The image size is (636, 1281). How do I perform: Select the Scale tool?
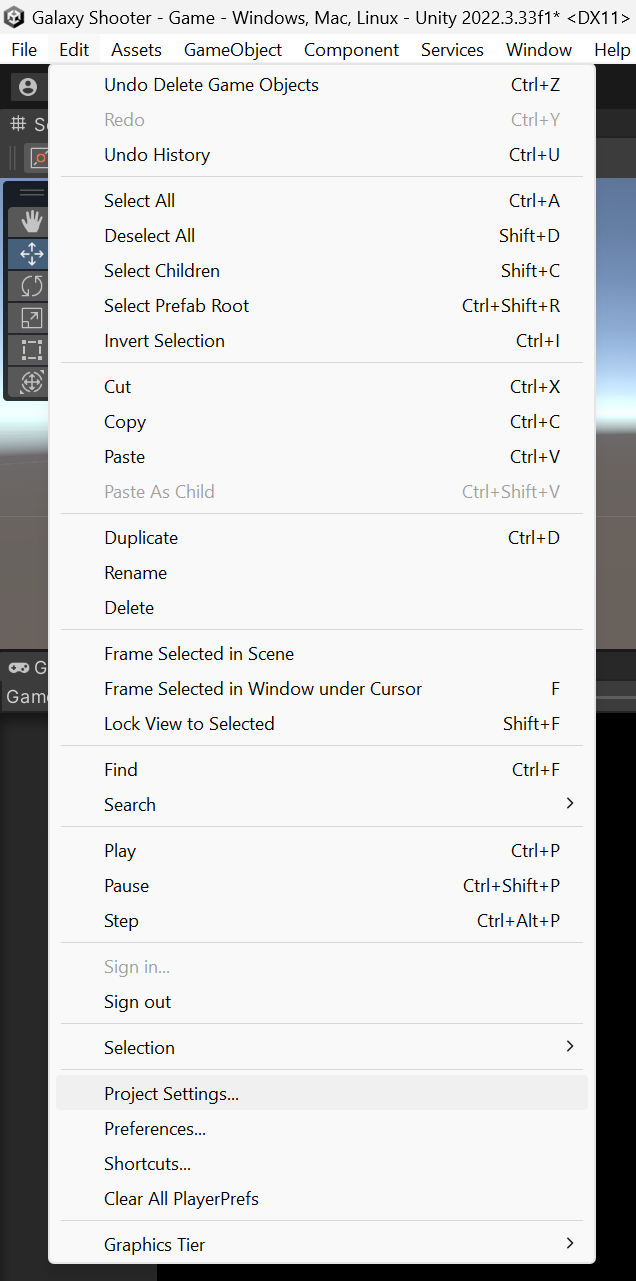pos(31,318)
